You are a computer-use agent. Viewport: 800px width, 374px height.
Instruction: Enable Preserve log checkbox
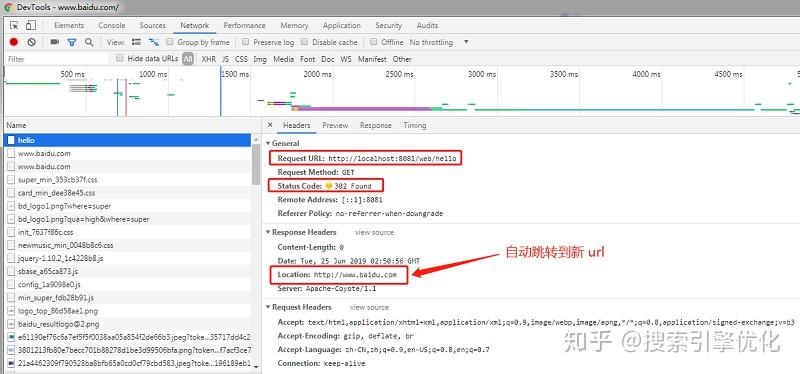tap(246, 42)
